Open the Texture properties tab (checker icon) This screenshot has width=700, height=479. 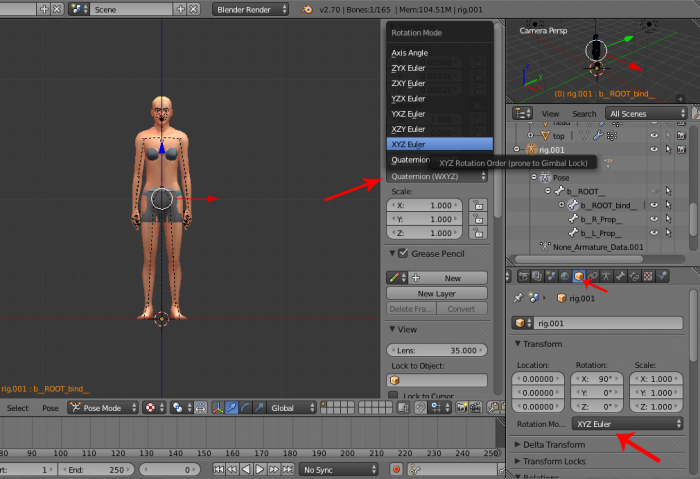pos(648,276)
